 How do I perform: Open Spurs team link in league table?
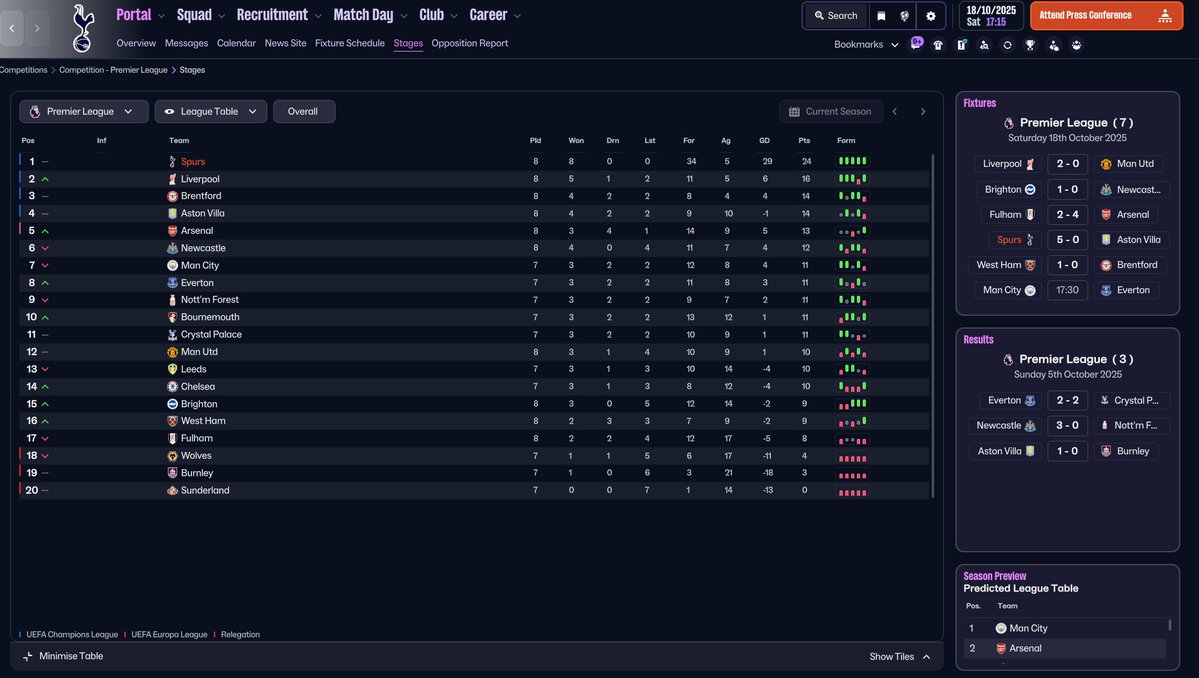click(193, 162)
